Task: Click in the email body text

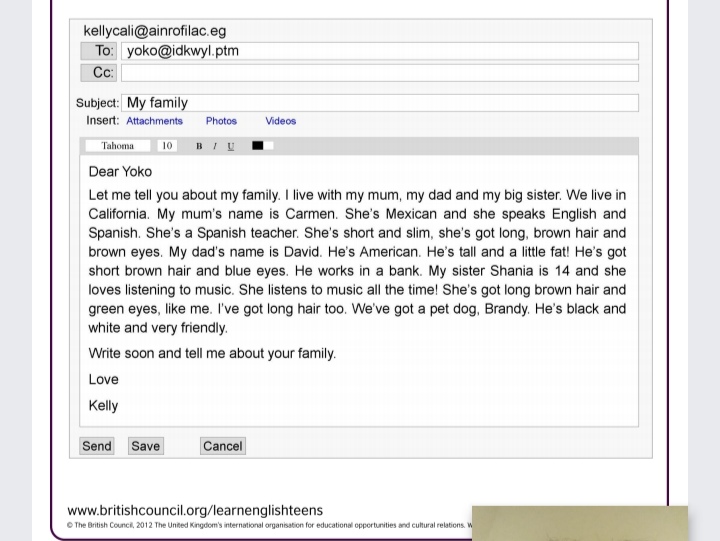Action: point(357,260)
